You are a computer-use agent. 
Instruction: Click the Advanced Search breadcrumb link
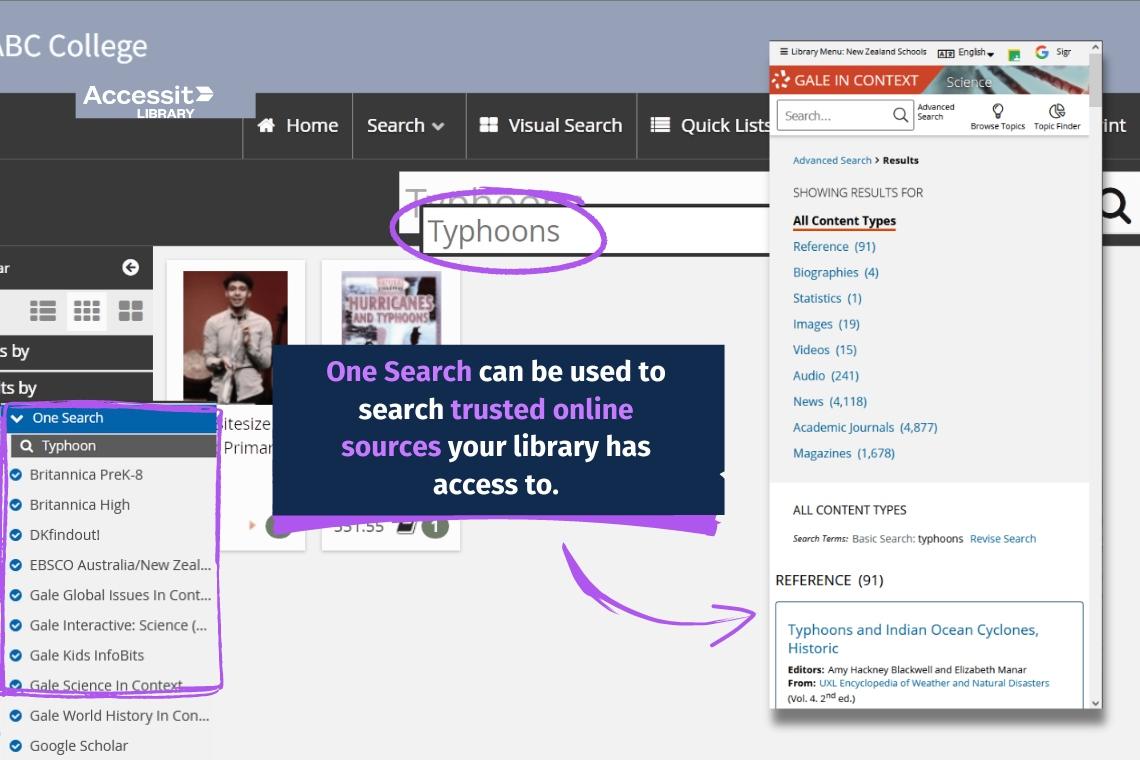pos(832,161)
